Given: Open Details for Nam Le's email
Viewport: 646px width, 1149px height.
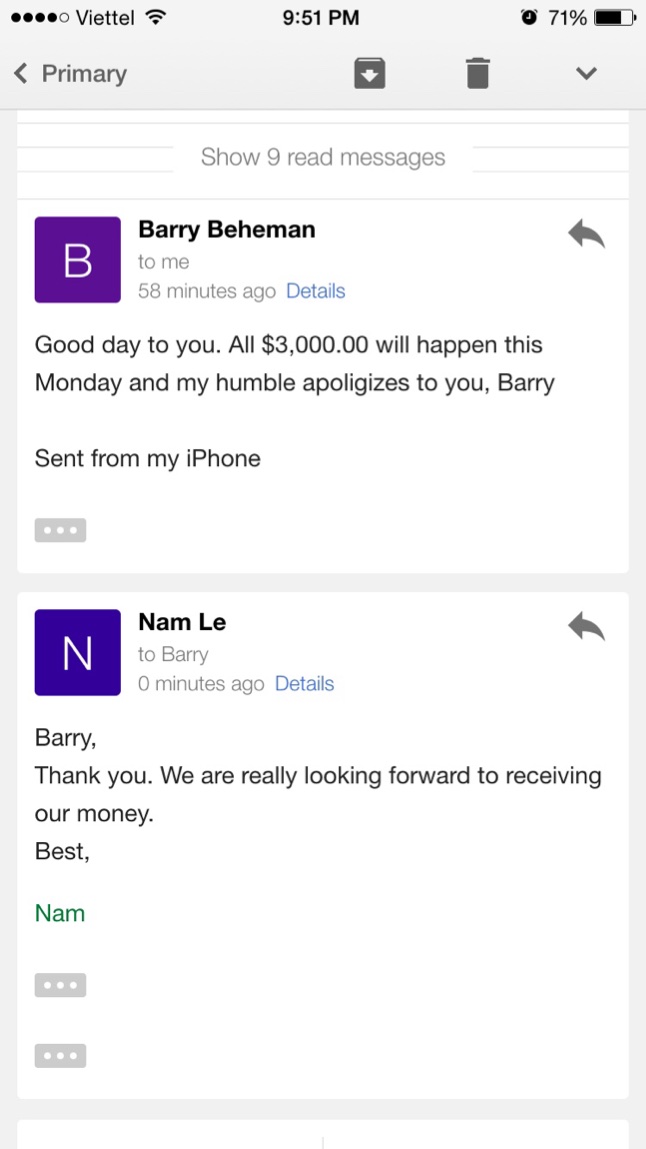Looking at the screenshot, I should (x=304, y=684).
